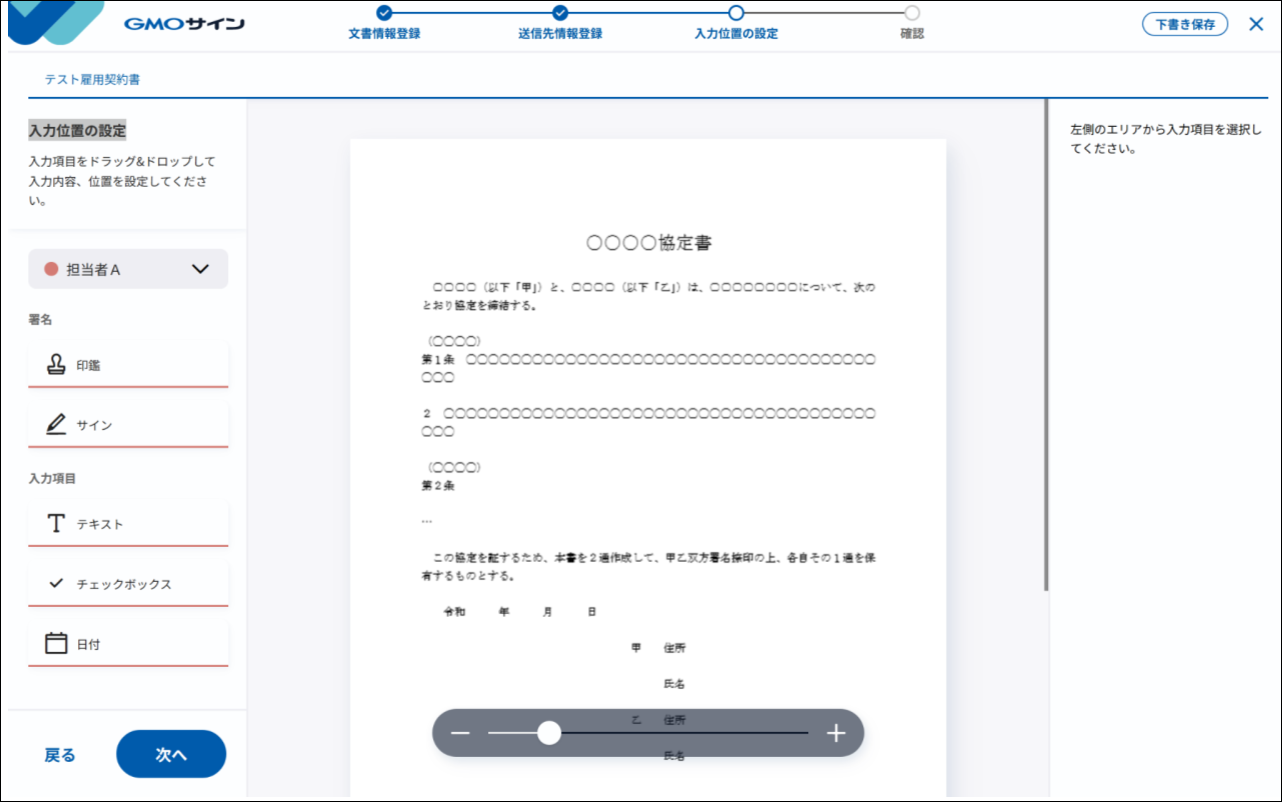Select the 入力位置の設定 step circle
This screenshot has width=1282, height=802.
736,13
